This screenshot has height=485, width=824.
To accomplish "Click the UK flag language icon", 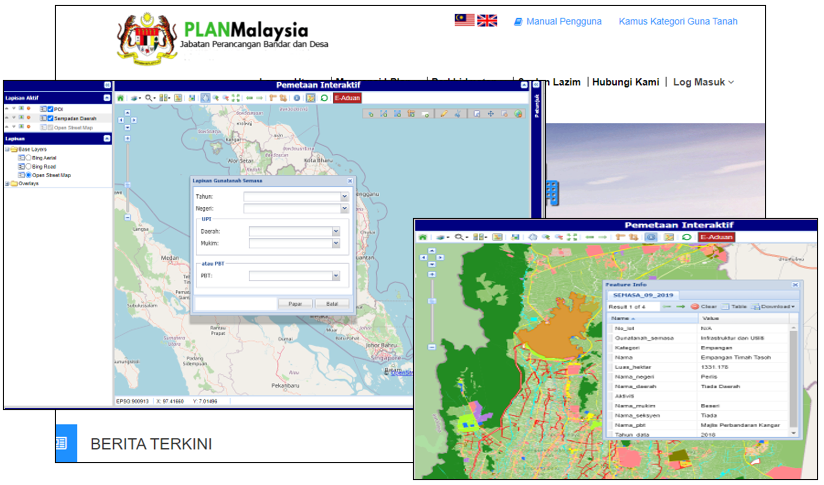I will [487, 20].
